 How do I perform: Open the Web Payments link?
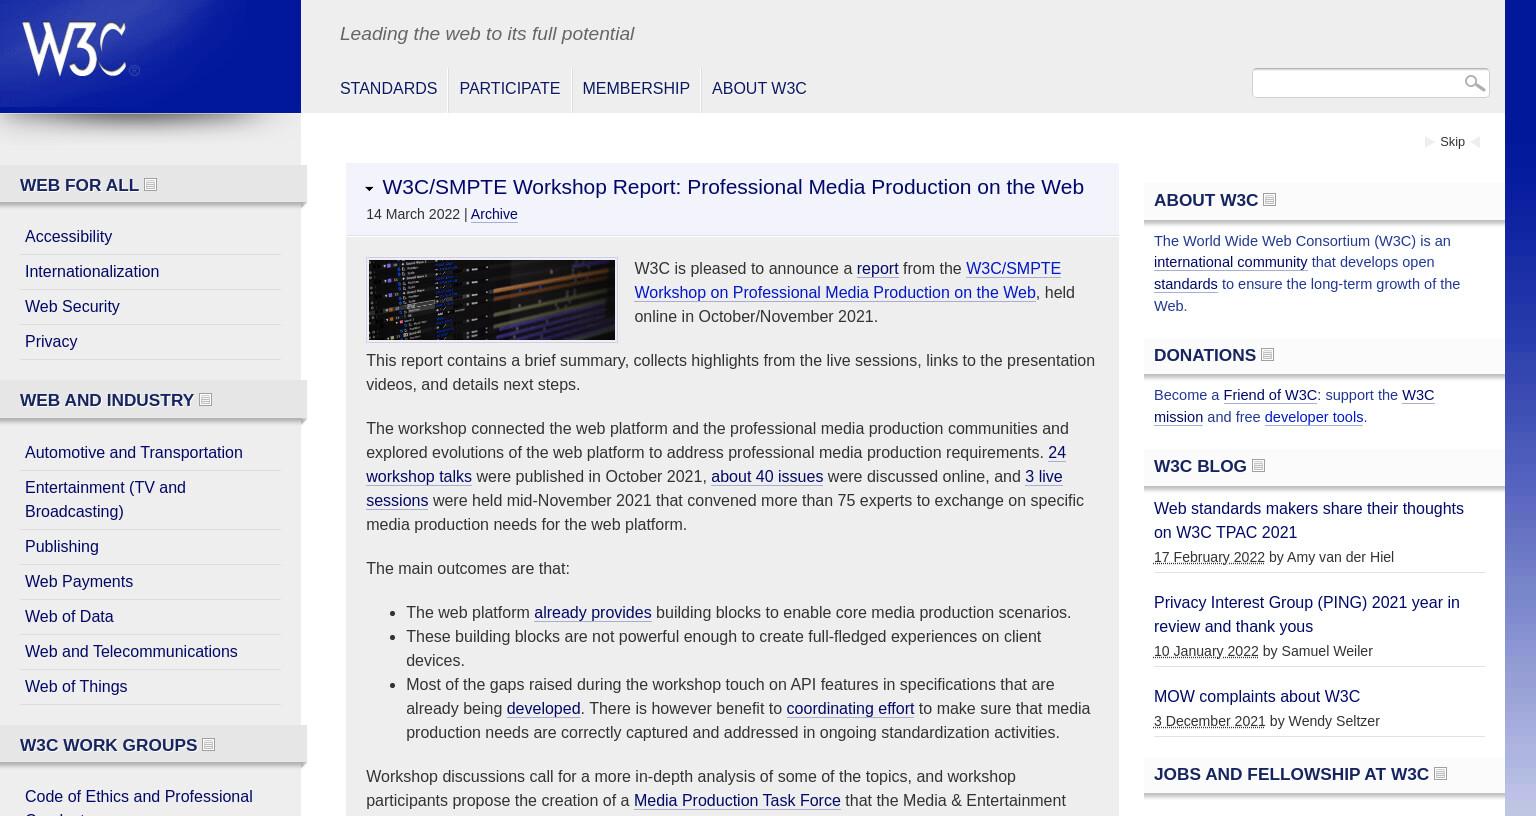79,582
